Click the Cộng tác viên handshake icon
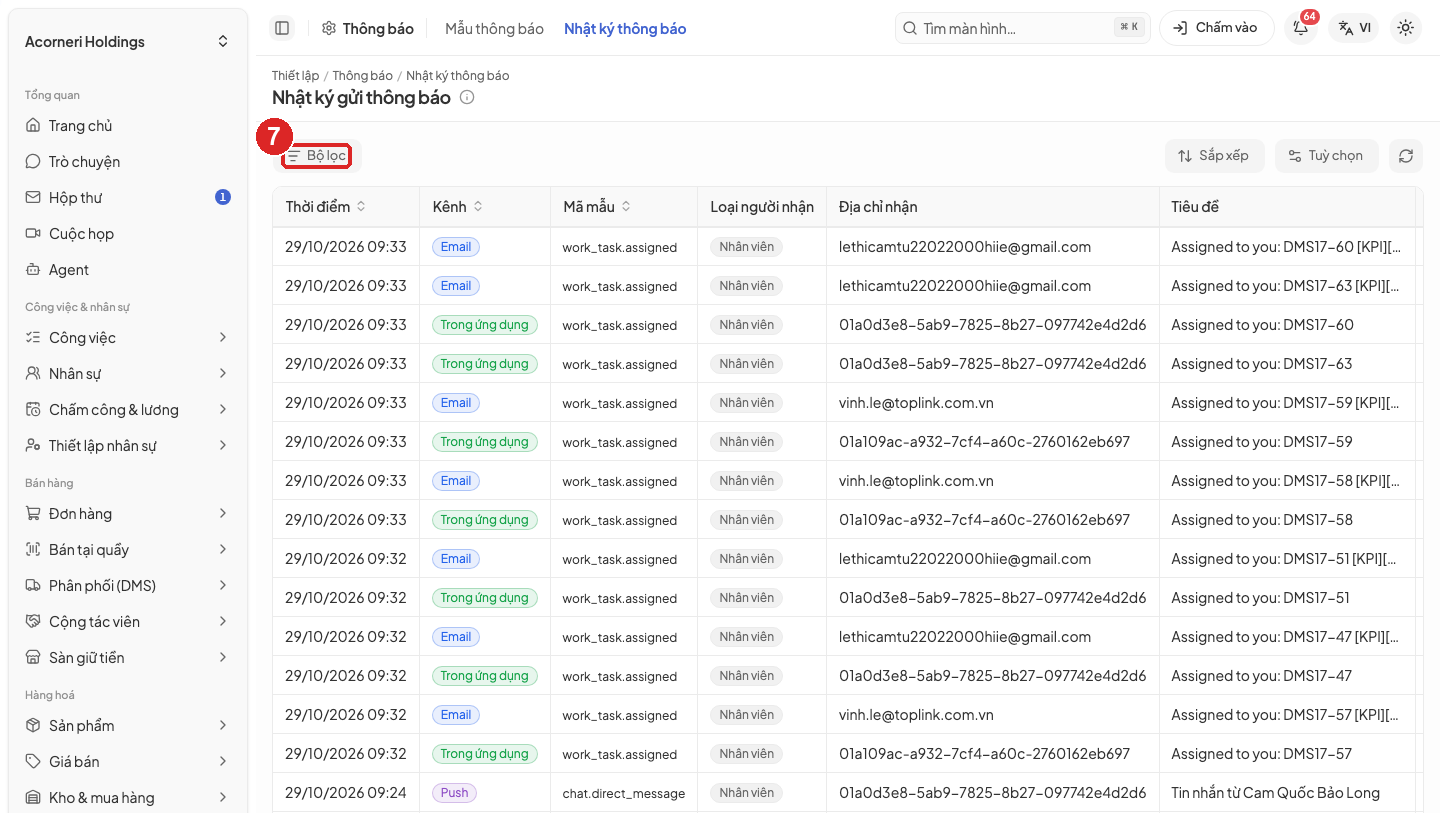1440x813 pixels. point(33,622)
